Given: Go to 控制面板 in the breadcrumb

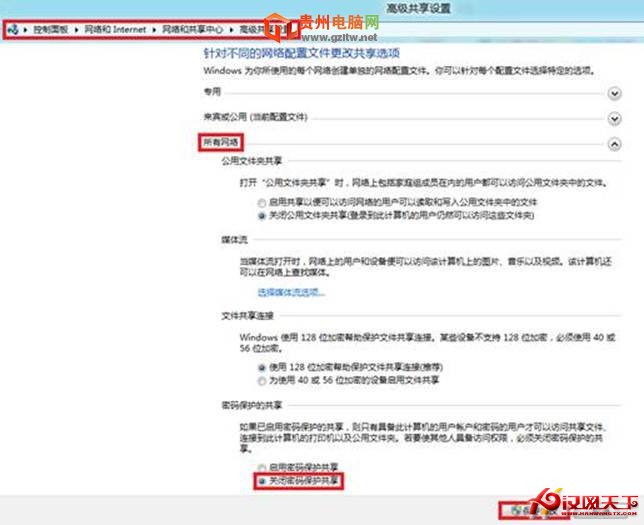Looking at the screenshot, I should [x=43, y=31].
